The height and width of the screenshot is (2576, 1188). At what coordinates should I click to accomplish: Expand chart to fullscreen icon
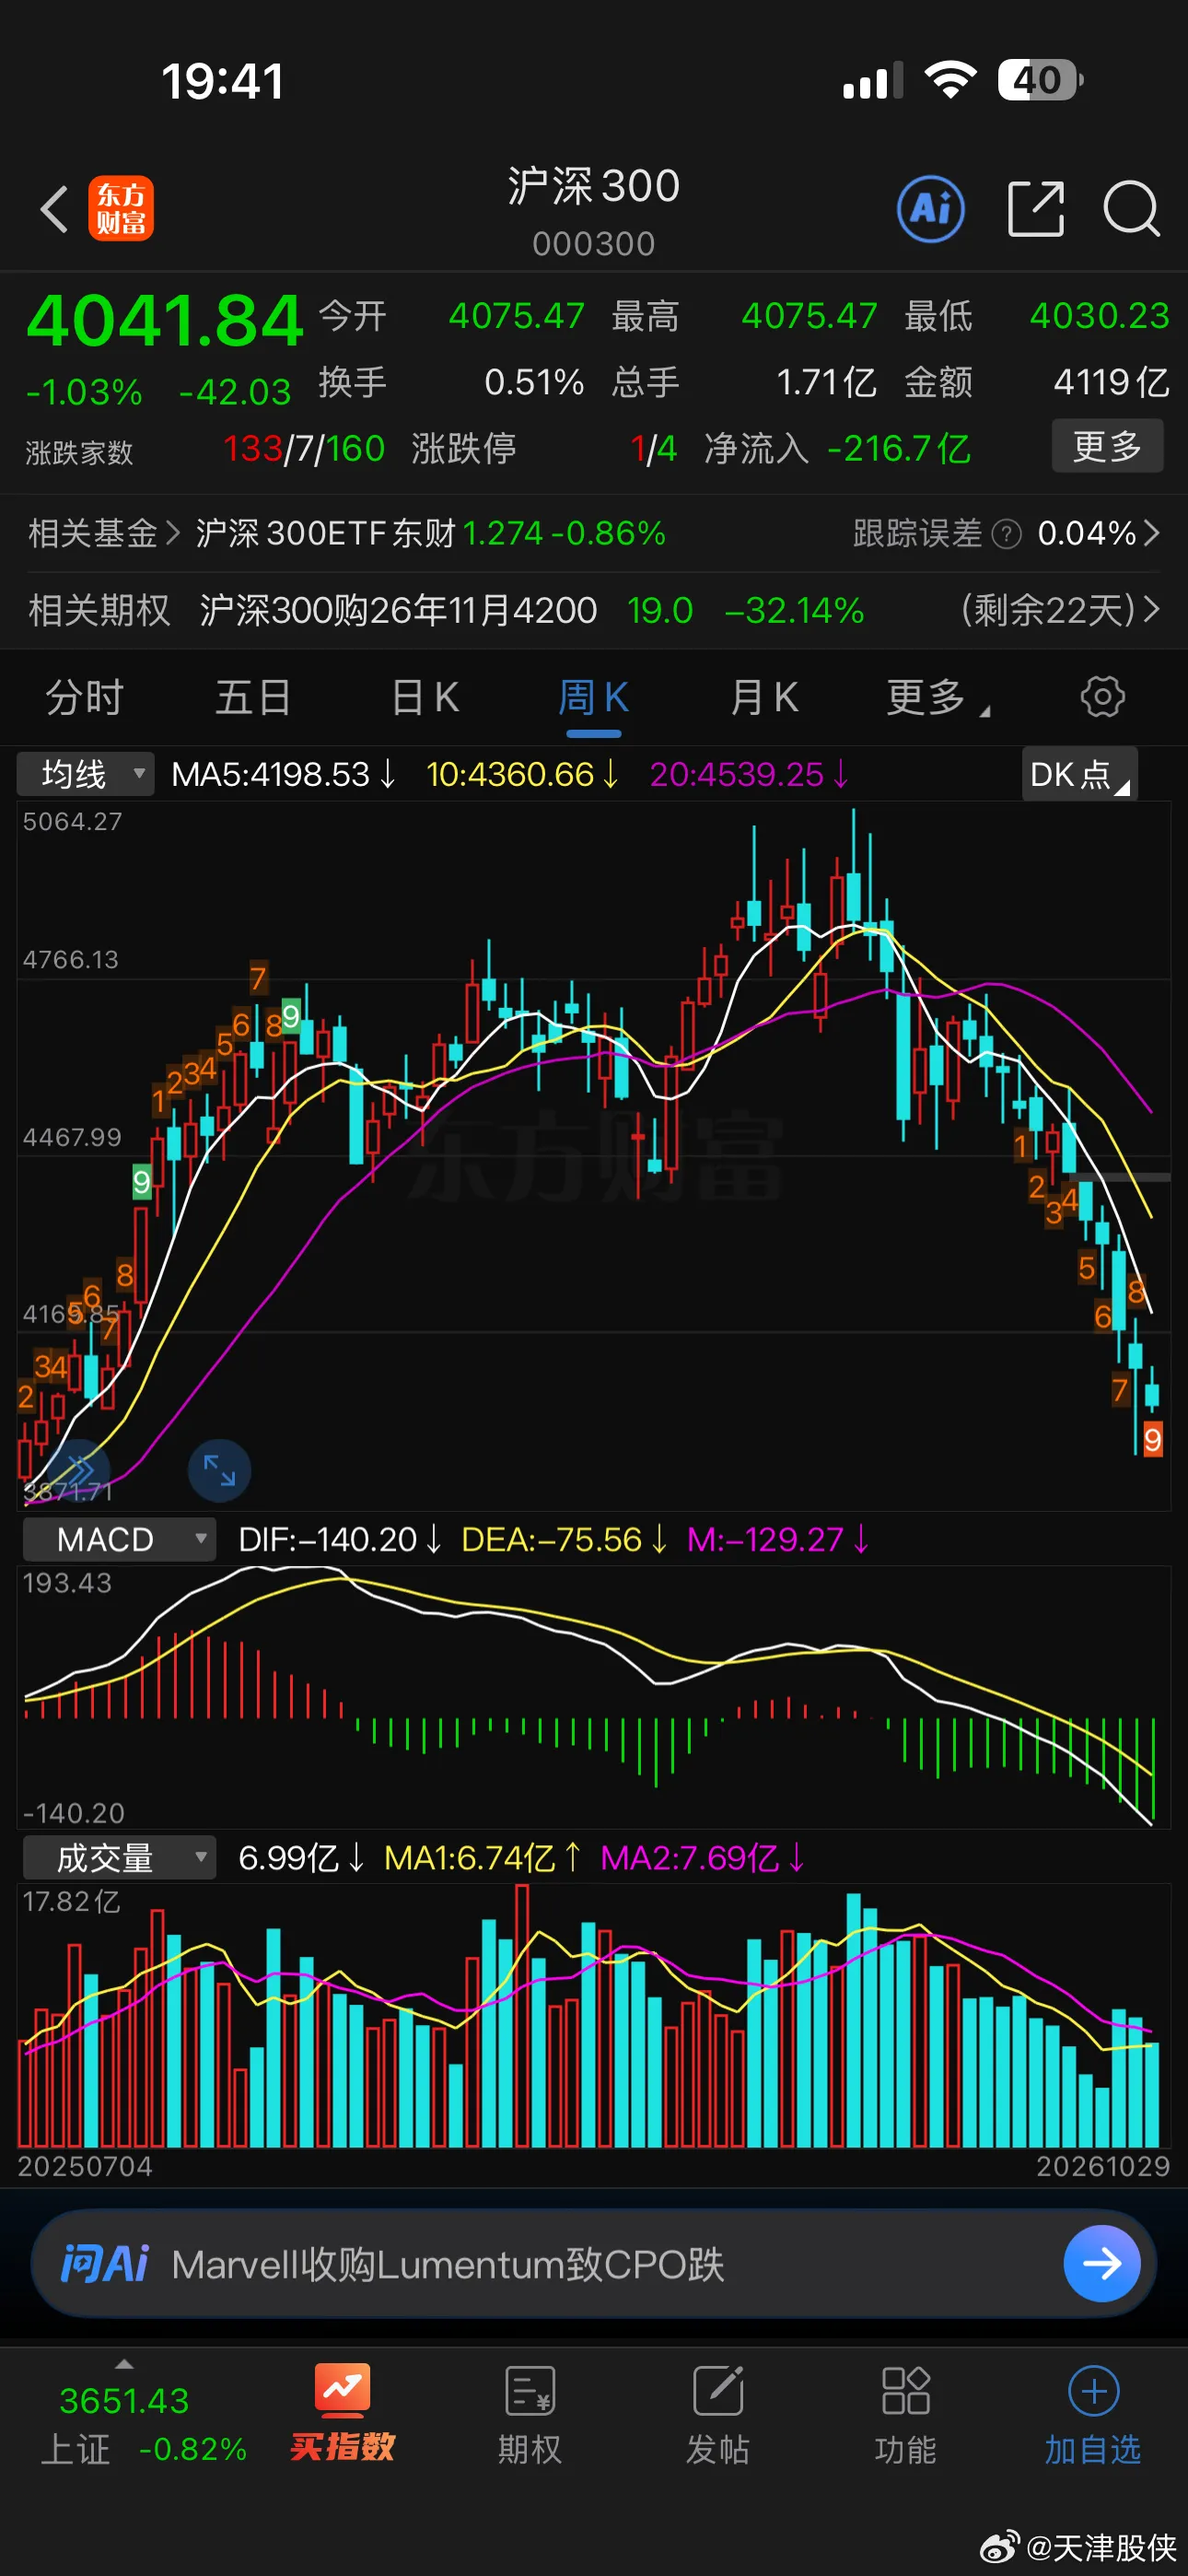(219, 1470)
